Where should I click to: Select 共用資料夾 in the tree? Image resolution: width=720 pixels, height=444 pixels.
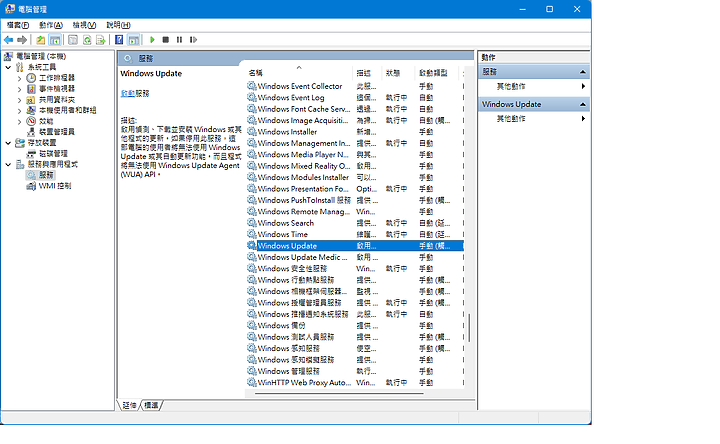[x=56, y=100]
